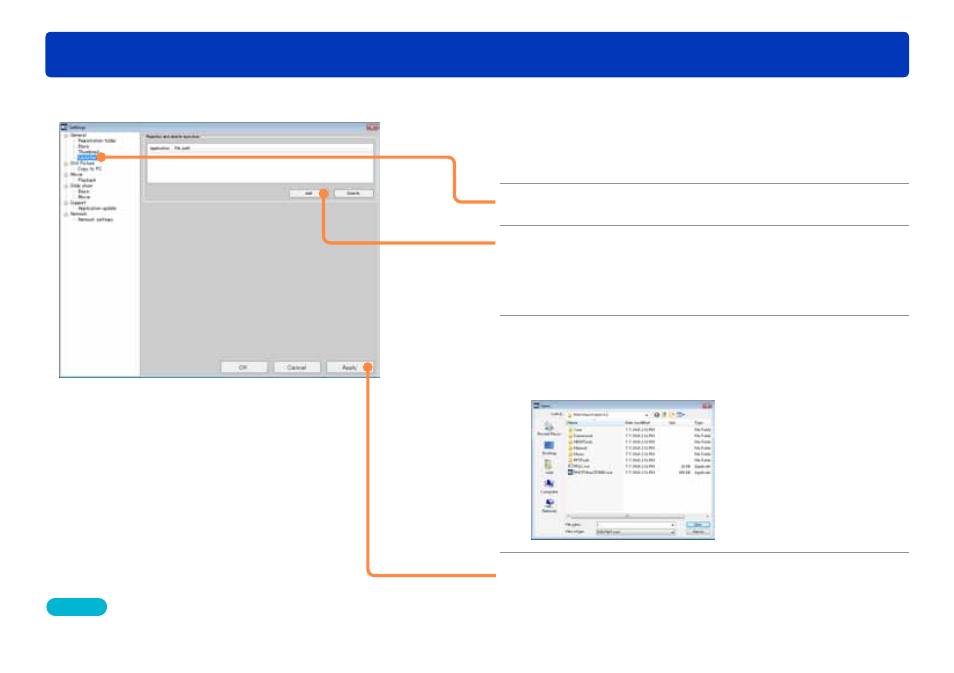Click the create new folder icon
Viewport: 954px width, 673px height.
point(672,414)
